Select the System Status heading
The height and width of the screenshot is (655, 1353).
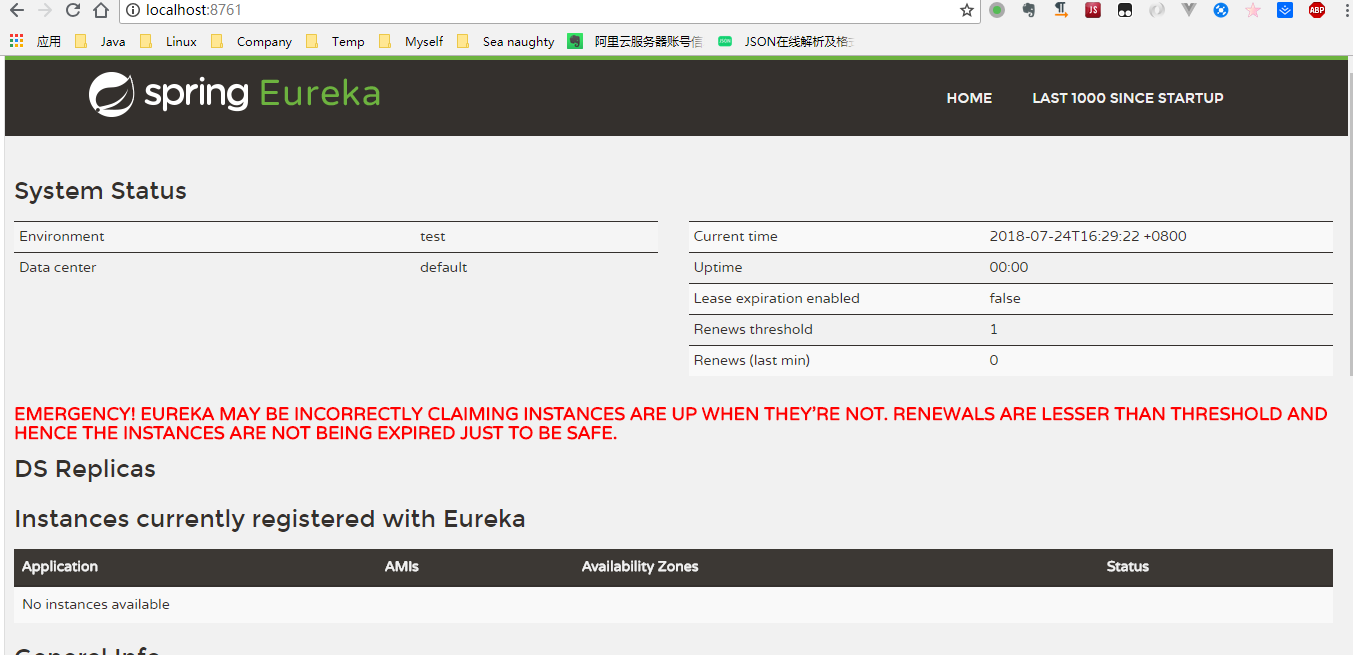pyautogui.click(x=100, y=191)
